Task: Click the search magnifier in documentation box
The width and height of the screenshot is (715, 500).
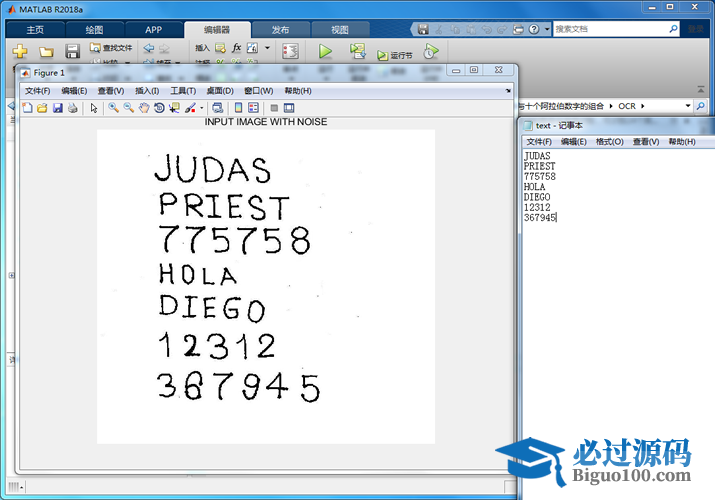Action: coord(674,29)
